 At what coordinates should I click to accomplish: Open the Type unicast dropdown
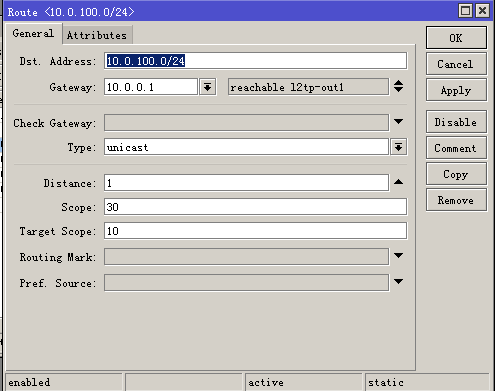pyautogui.click(x=398, y=147)
